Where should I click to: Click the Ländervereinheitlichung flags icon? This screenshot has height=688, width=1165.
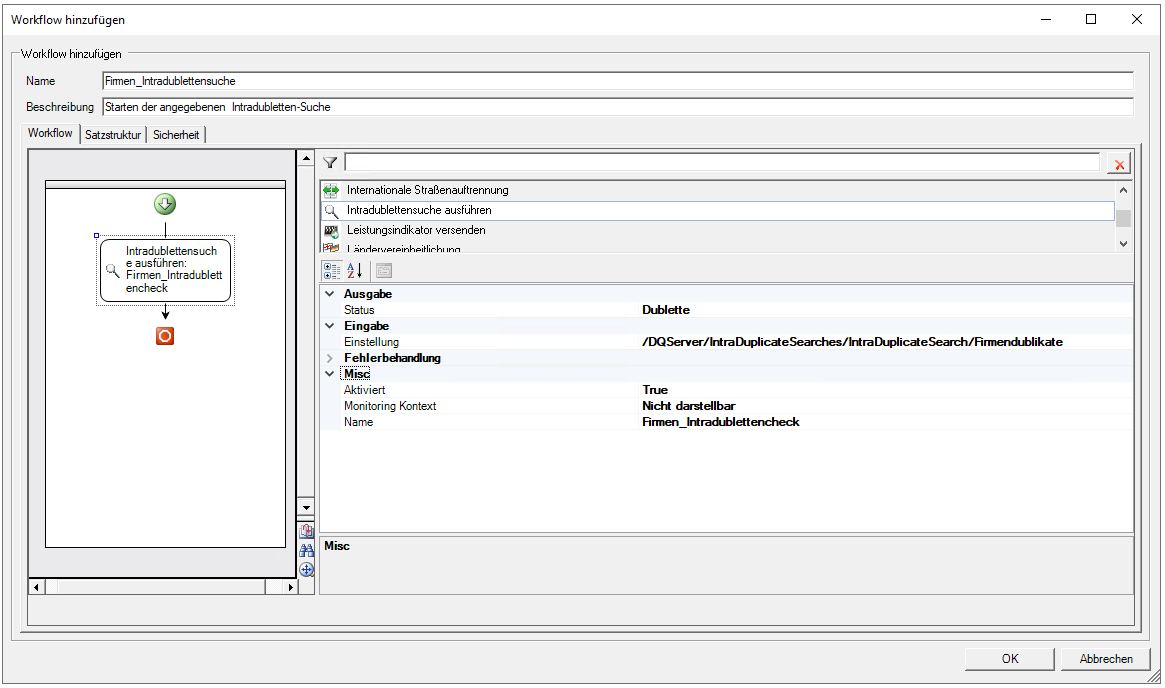331,247
